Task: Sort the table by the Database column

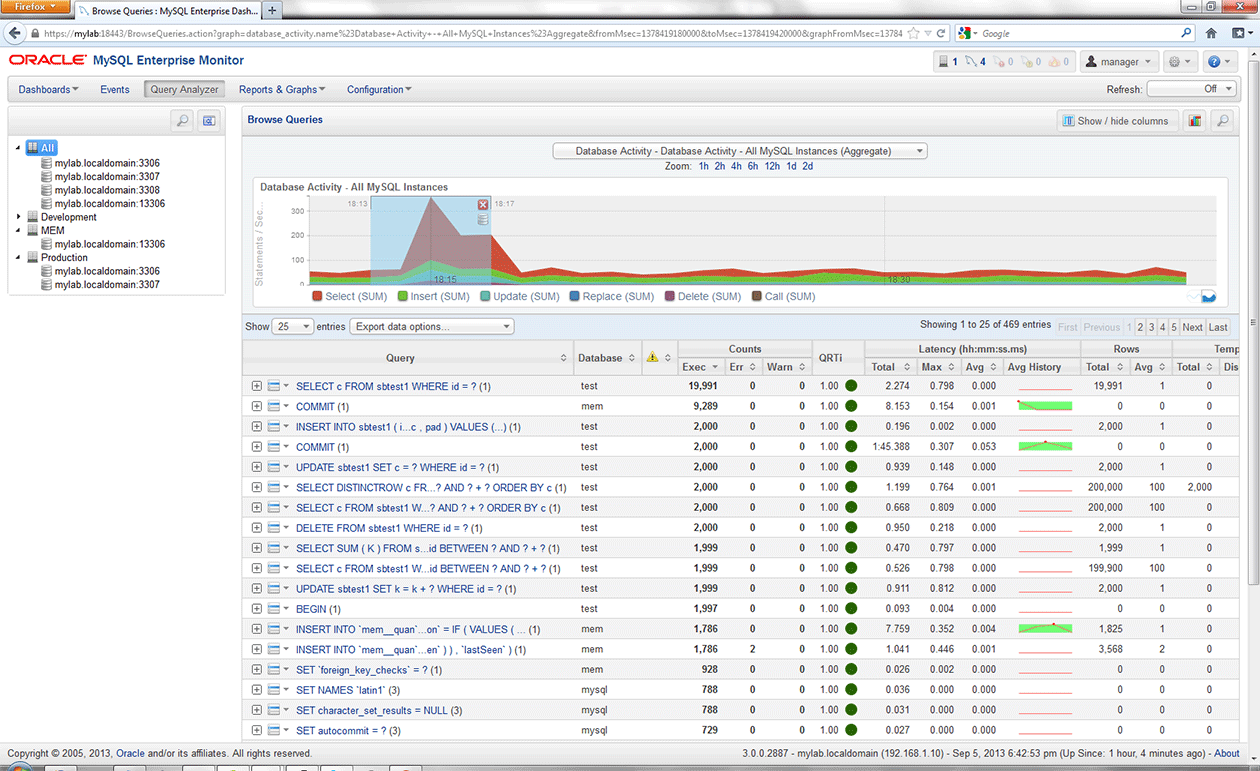Action: (607, 358)
